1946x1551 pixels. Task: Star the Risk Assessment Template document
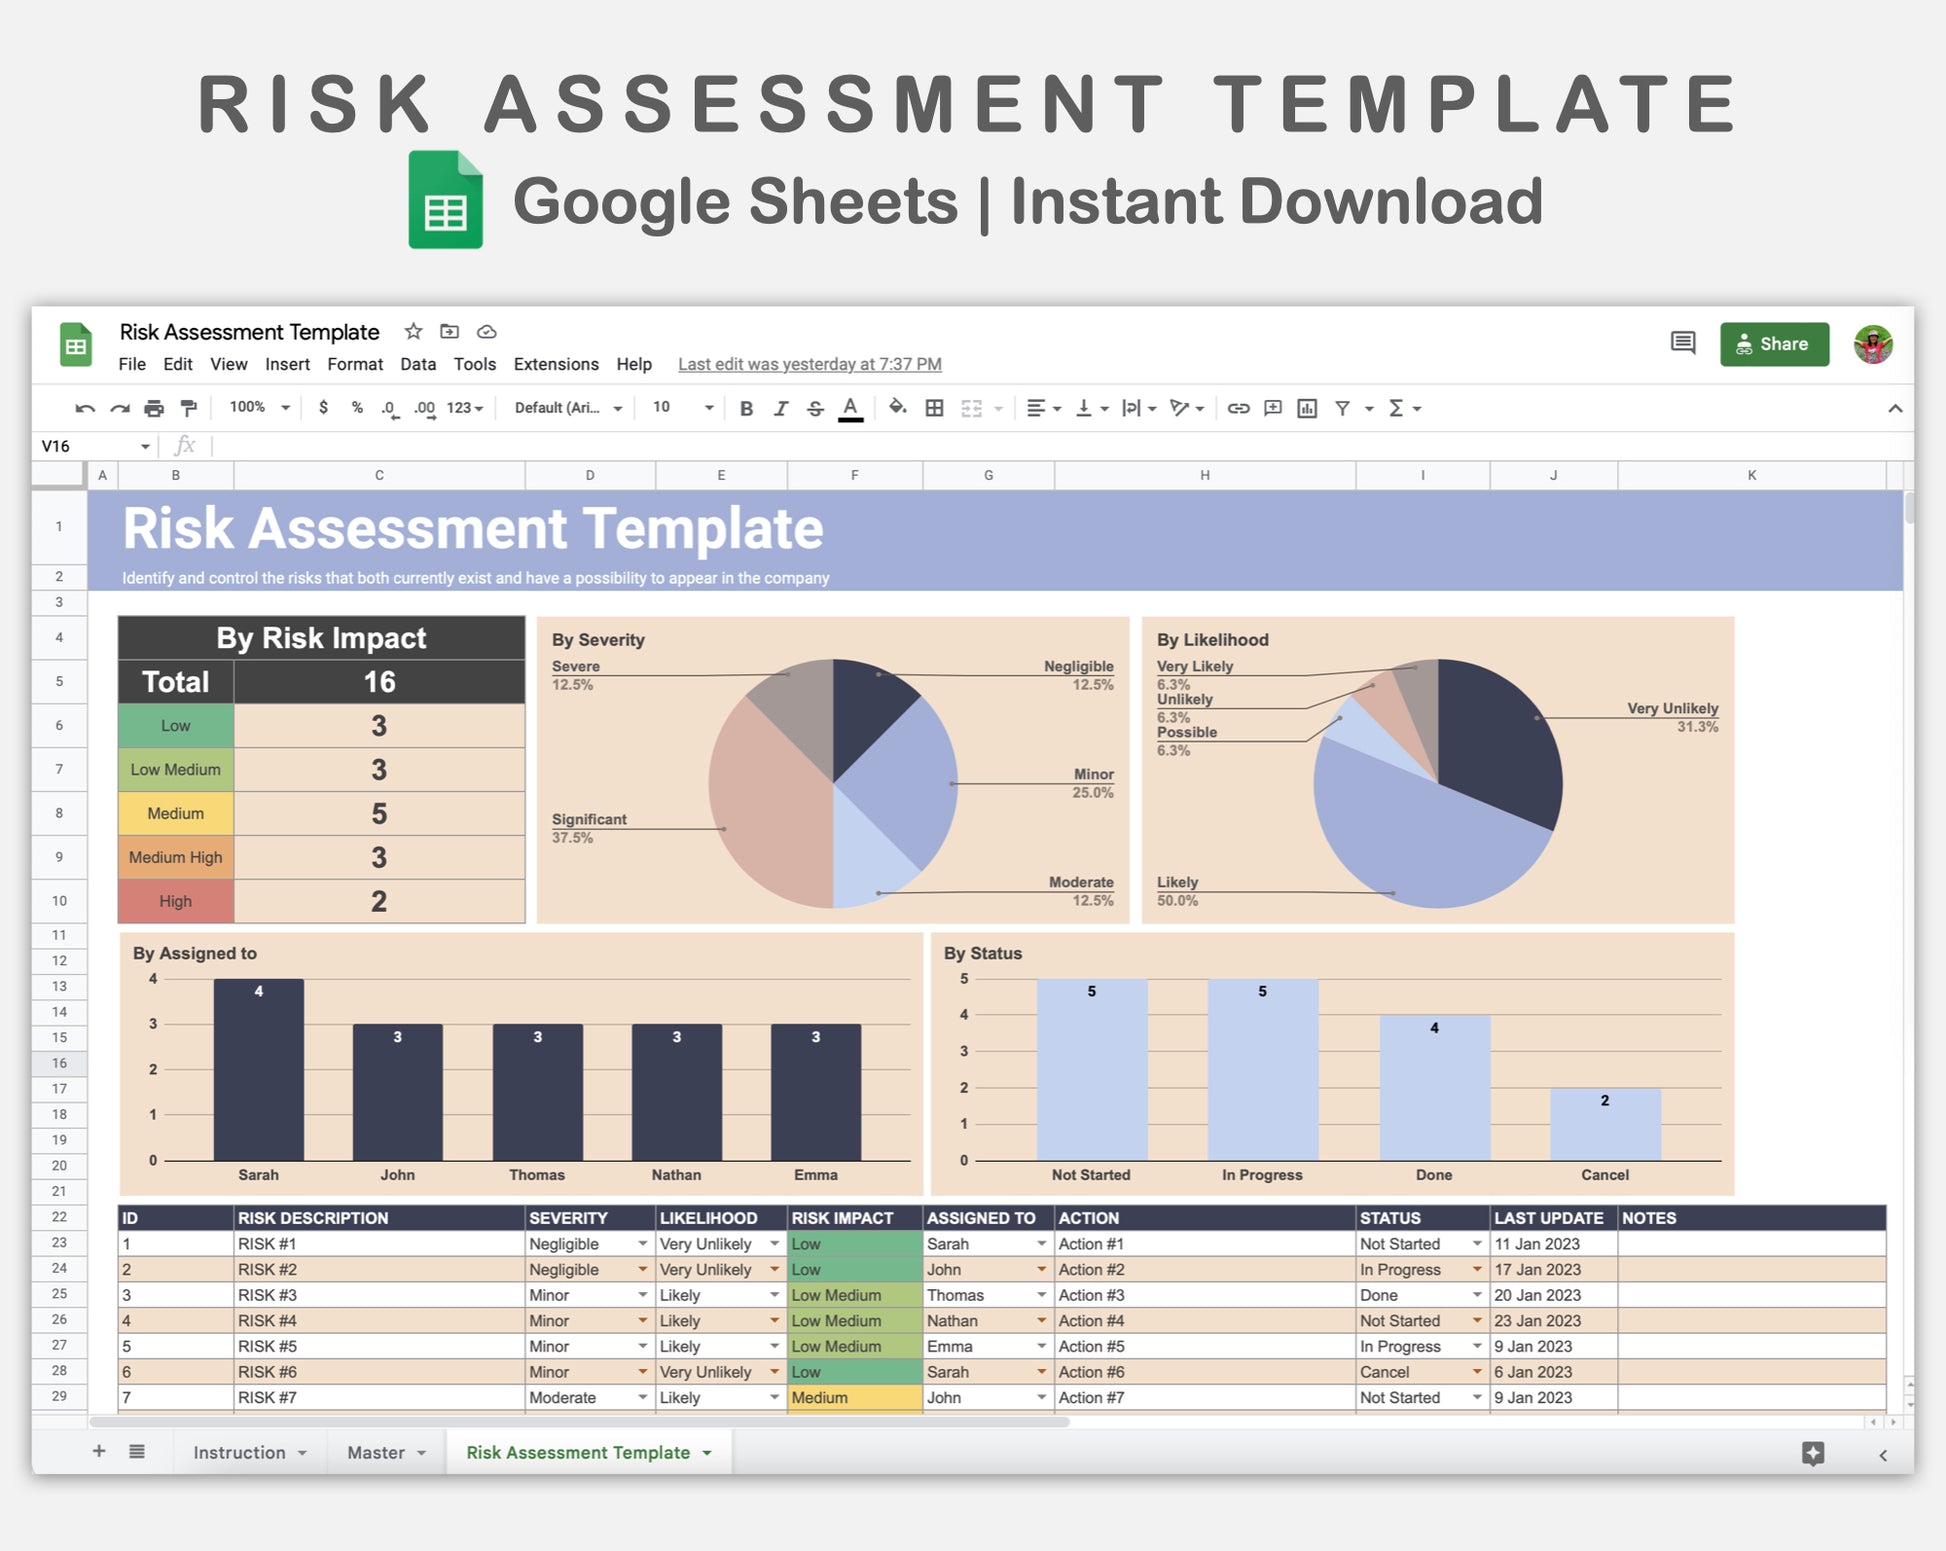point(413,331)
